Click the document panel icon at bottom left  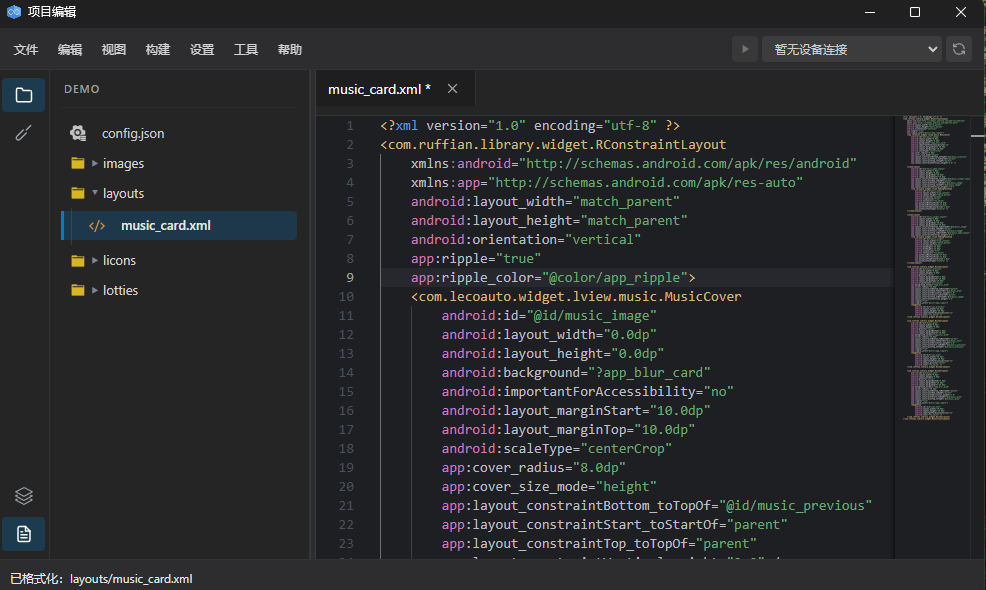(x=24, y=534)
